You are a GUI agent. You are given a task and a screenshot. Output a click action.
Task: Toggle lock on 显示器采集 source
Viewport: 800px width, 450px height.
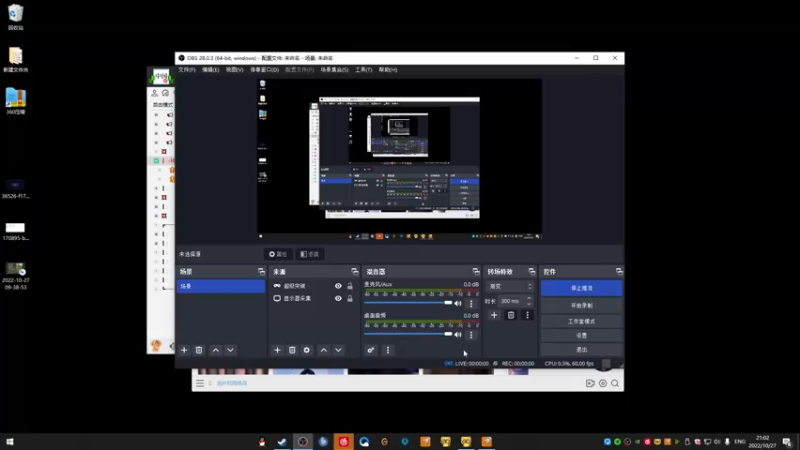tap(350, 298)
